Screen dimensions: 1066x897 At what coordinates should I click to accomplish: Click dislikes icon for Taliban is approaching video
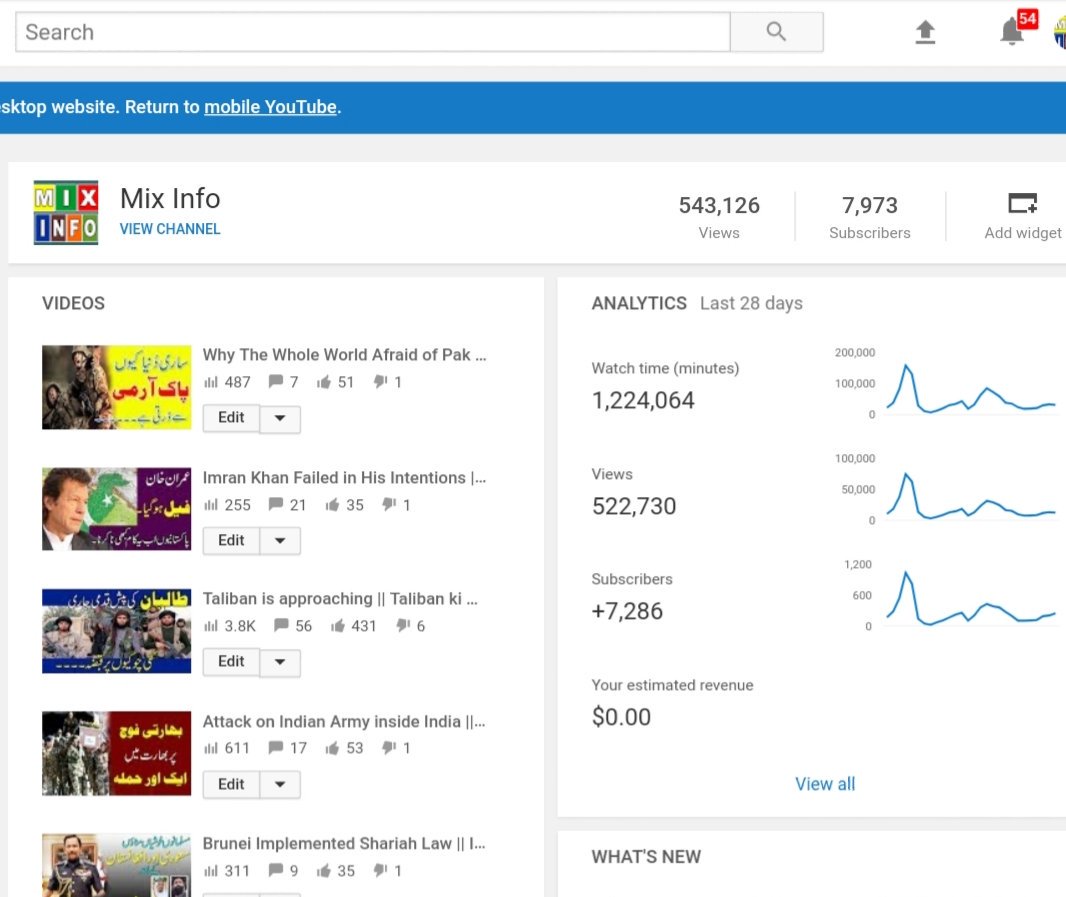[x=403, y=626]
